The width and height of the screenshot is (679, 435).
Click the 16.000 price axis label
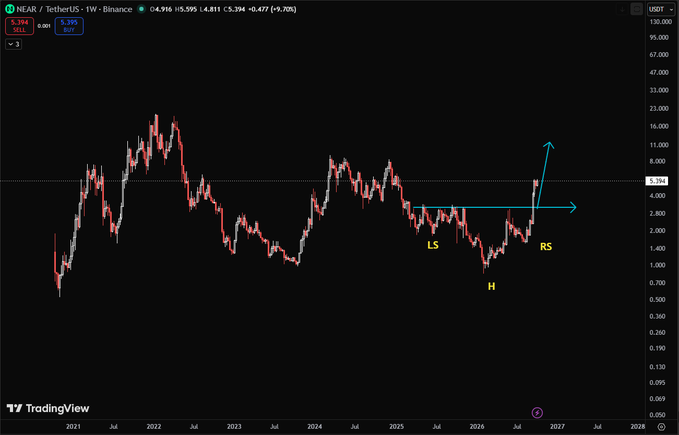[659, 126]
